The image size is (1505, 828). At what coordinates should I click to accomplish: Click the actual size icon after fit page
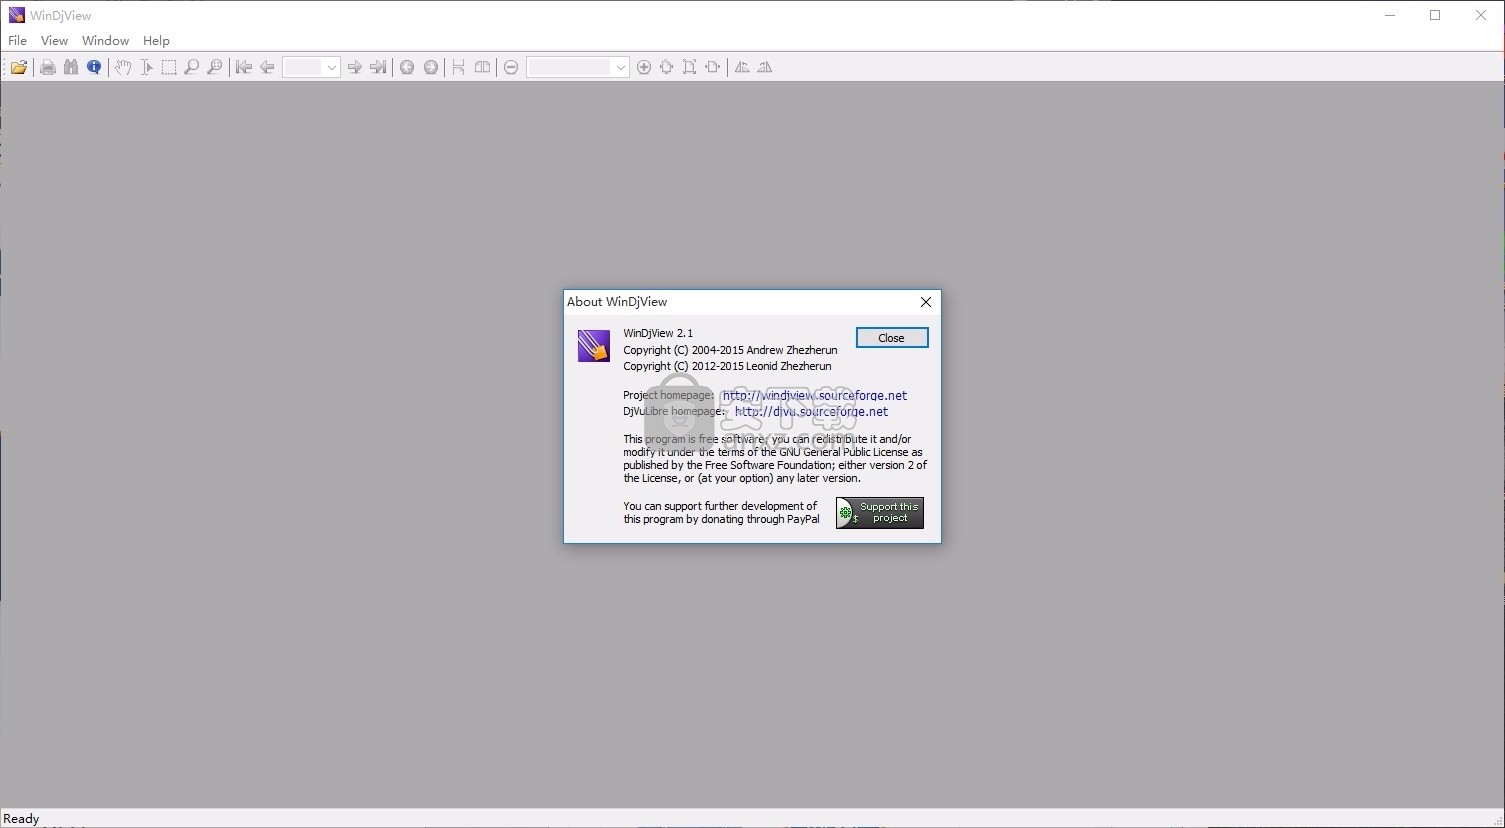(713, 67)
